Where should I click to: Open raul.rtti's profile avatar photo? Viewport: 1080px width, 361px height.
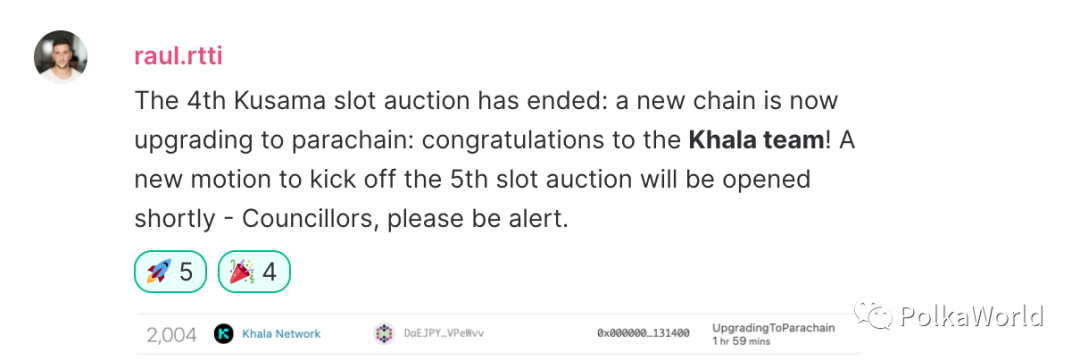click(61, 56)
